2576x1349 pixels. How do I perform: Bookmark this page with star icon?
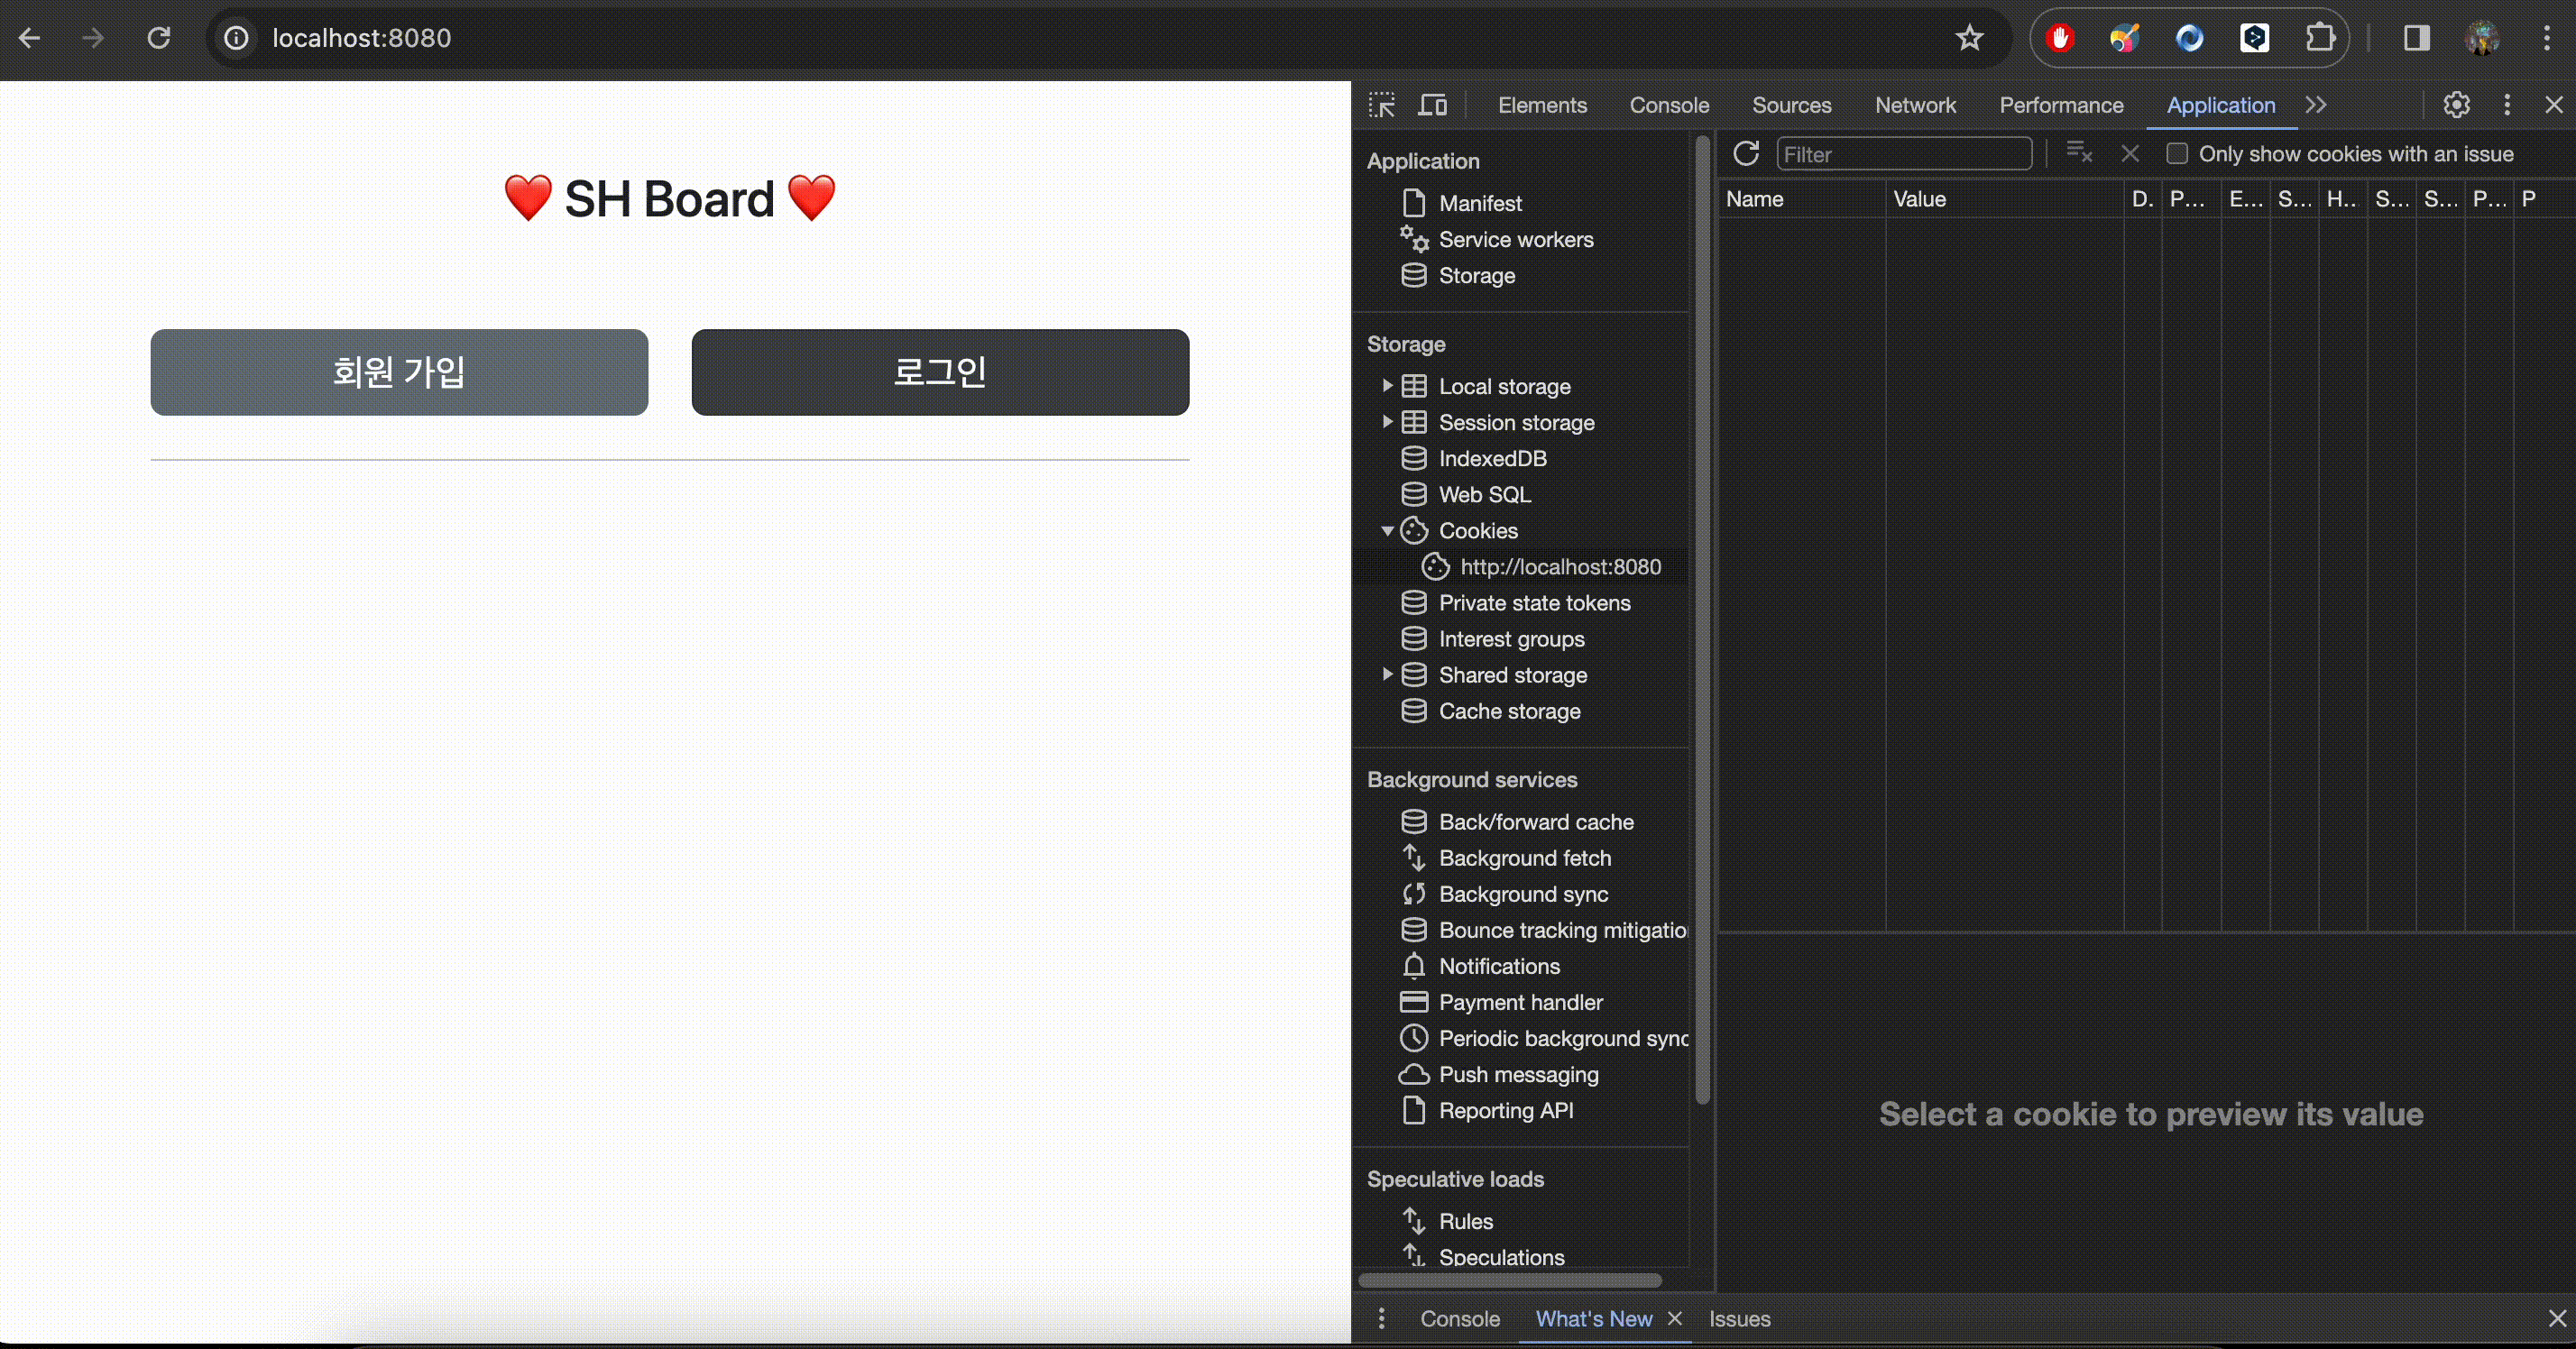coord(1969,38)
